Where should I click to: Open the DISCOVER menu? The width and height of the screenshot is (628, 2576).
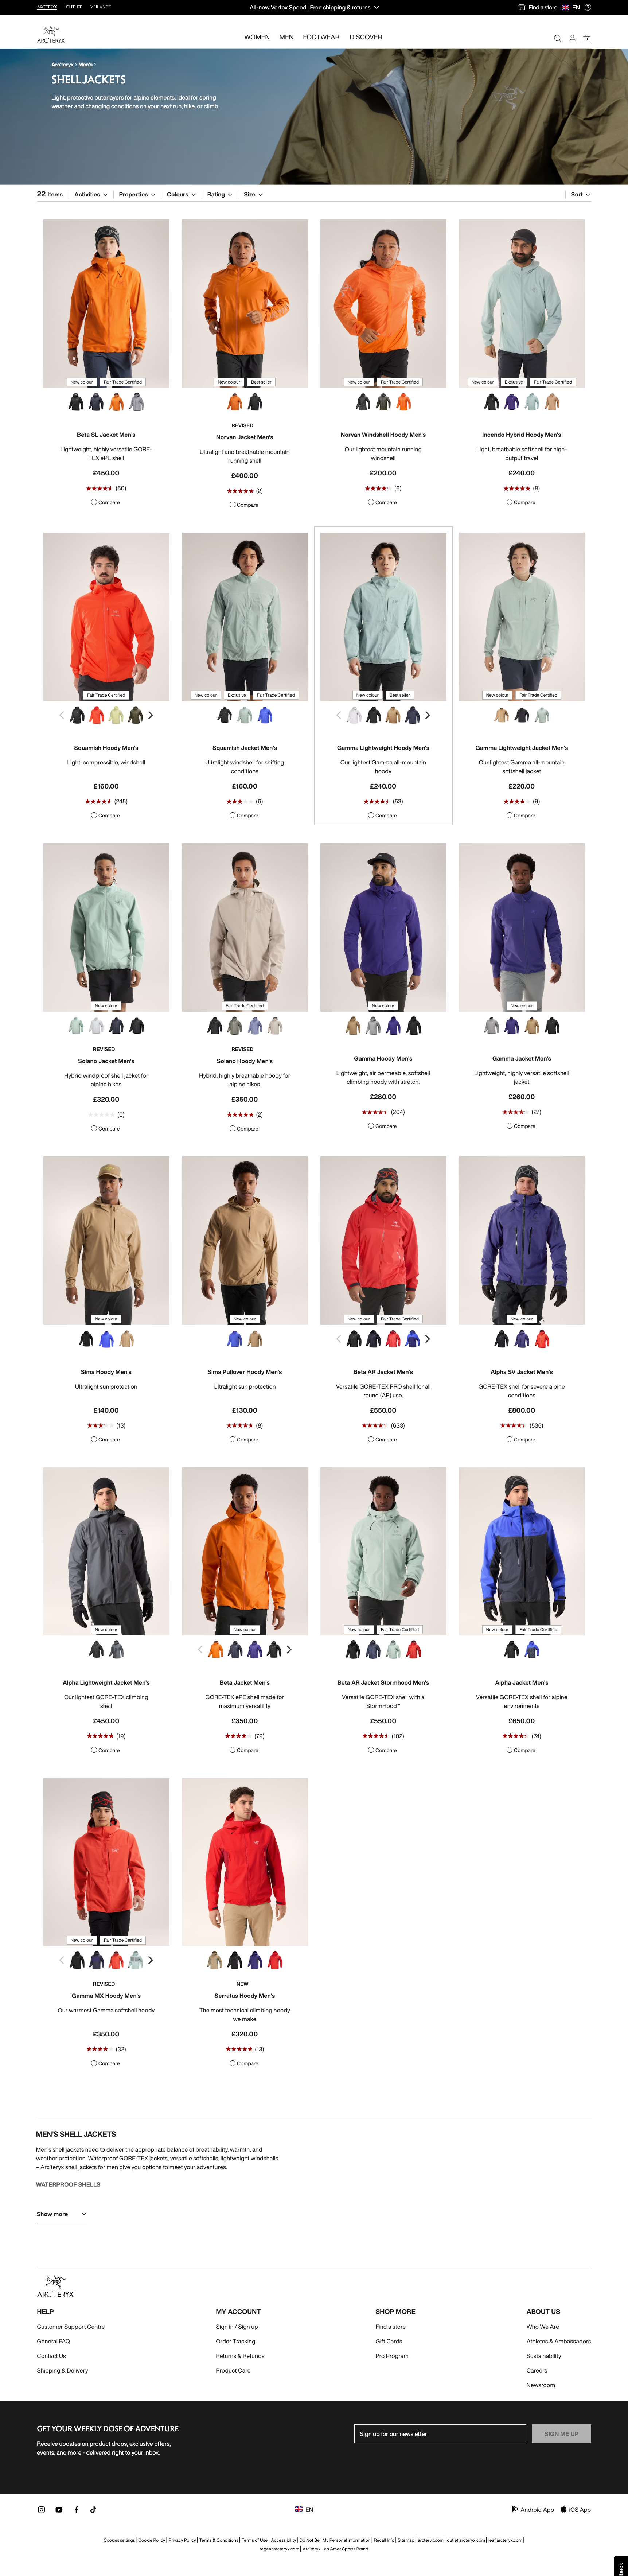click(366, 37)
